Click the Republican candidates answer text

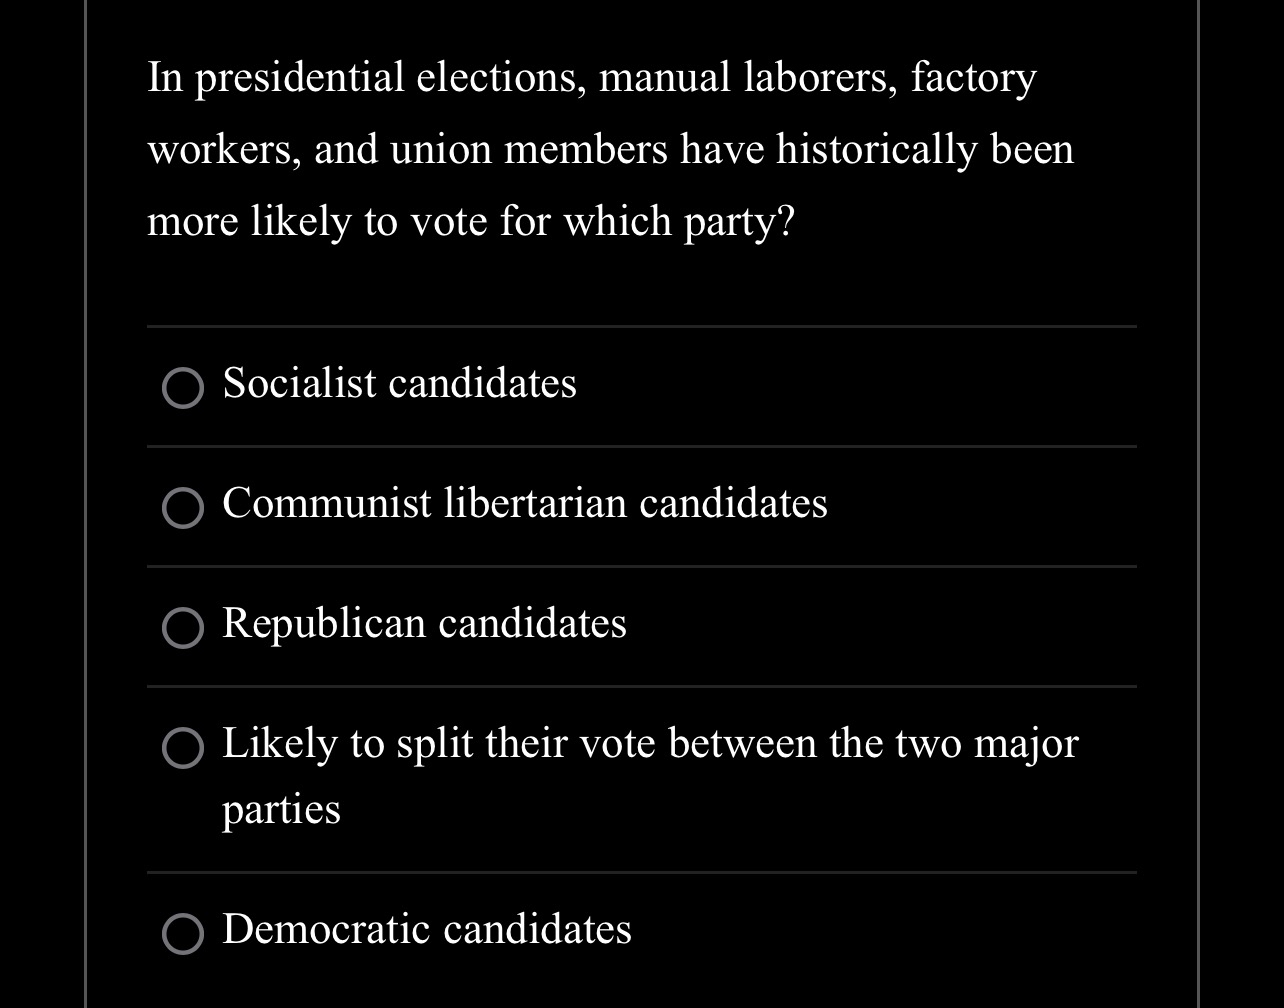[x=424, y=624]
